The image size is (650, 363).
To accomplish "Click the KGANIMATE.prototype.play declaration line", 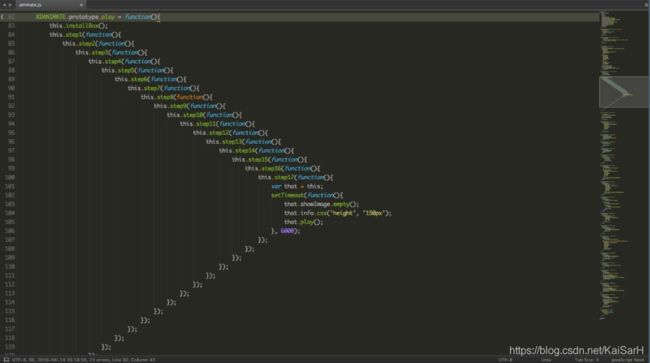I will 98,17.
